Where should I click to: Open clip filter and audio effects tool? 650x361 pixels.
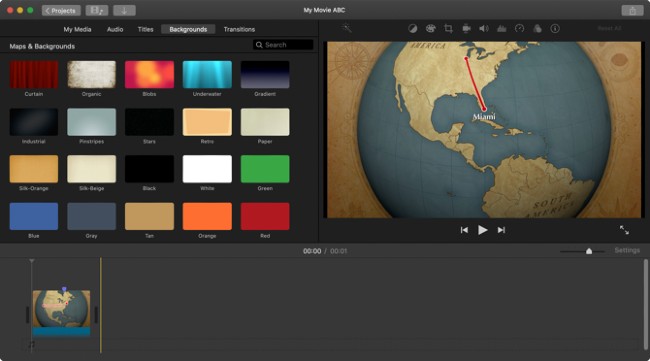537,29
